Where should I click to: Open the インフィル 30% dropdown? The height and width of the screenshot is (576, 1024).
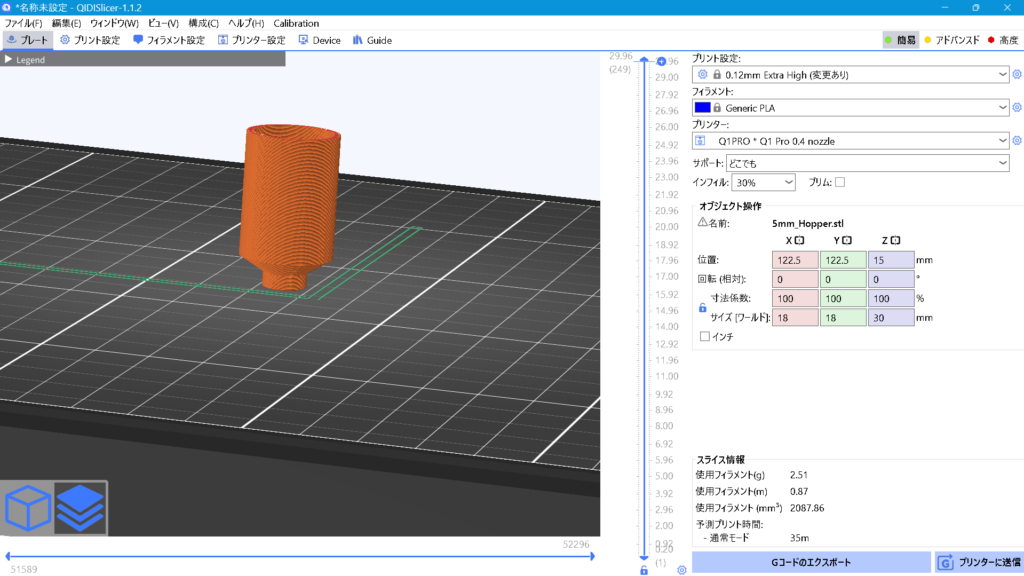pyautogui.click(x=762, y=182)
